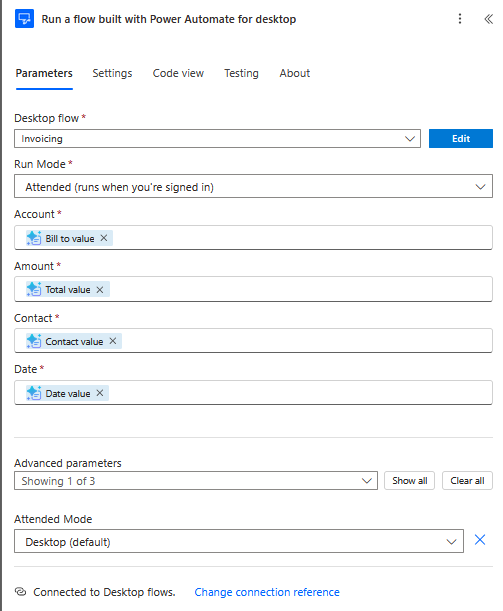Open the Code view tab
Image resolution: width=503 pixels, height=611 pixels.
point(178,73)
